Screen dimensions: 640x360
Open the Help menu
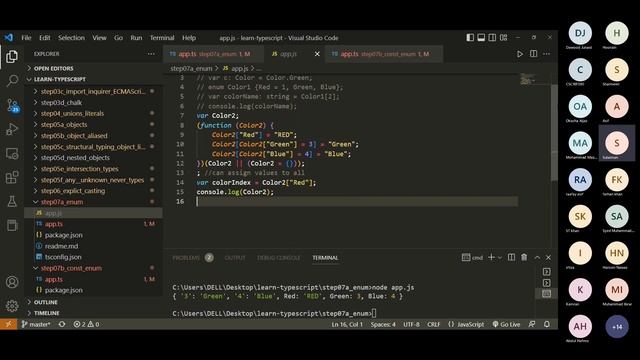tap(189, 38)
